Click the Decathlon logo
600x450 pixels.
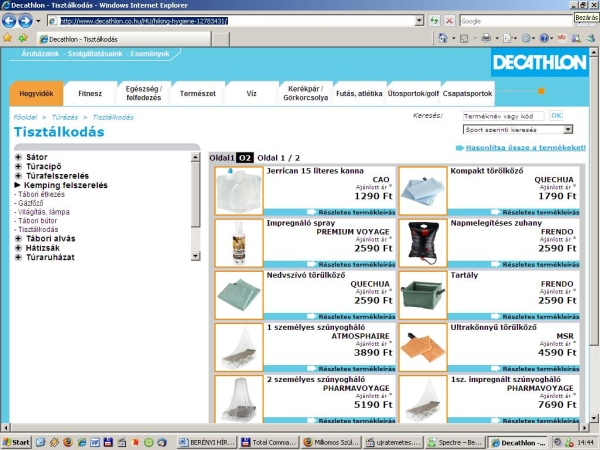click(x=540, y=62)
